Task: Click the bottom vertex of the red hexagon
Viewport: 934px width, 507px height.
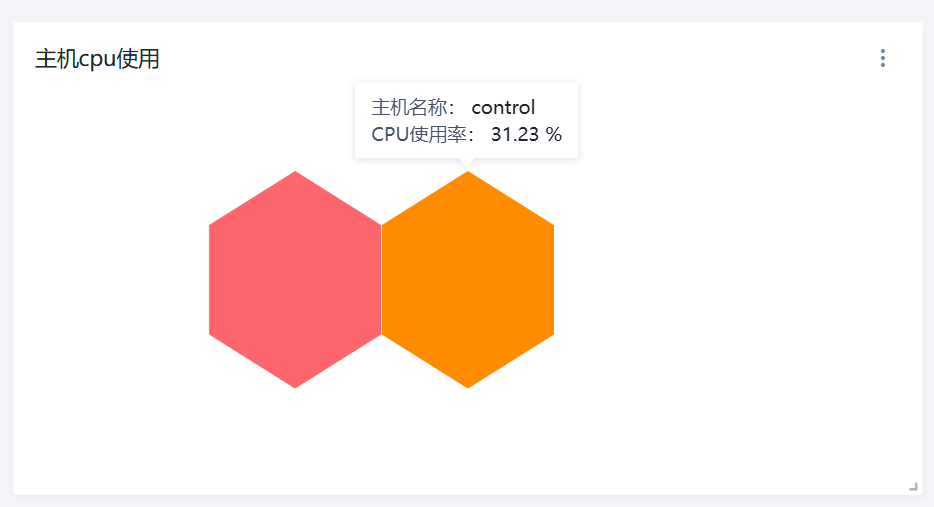Action: click(295, 384)
